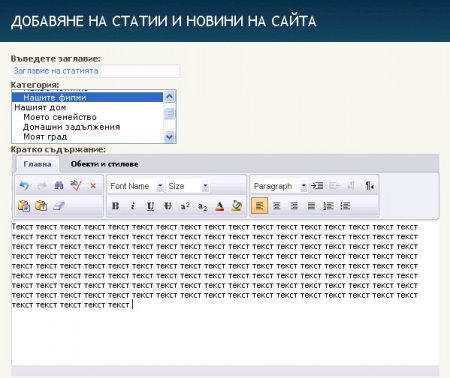450x378 pixels.
Task: Click the title input field
Action: (96, 71)
